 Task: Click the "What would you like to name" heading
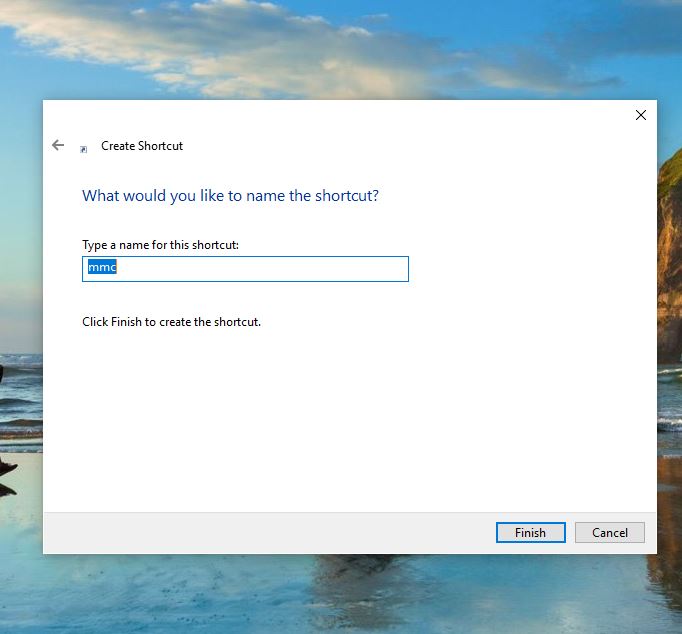coord(230,196)
